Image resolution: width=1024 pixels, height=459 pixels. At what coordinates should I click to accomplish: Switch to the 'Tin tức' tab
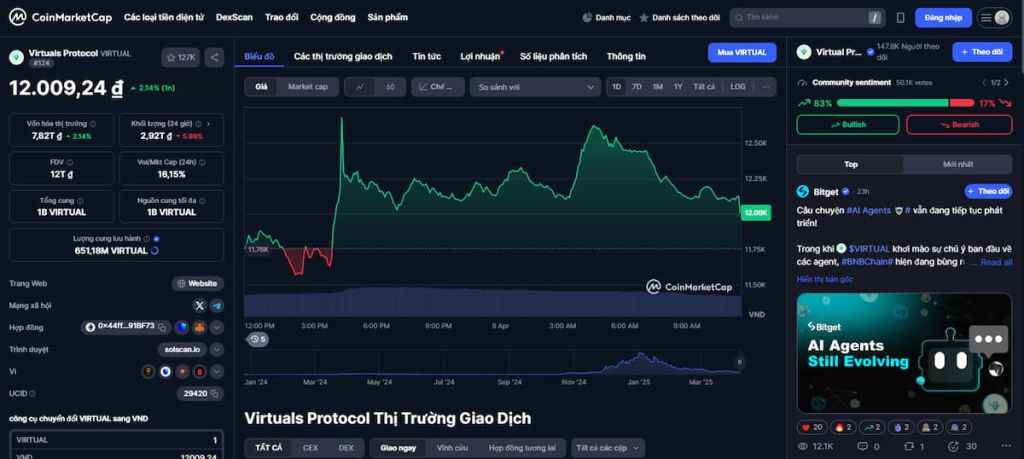(426, 56)
